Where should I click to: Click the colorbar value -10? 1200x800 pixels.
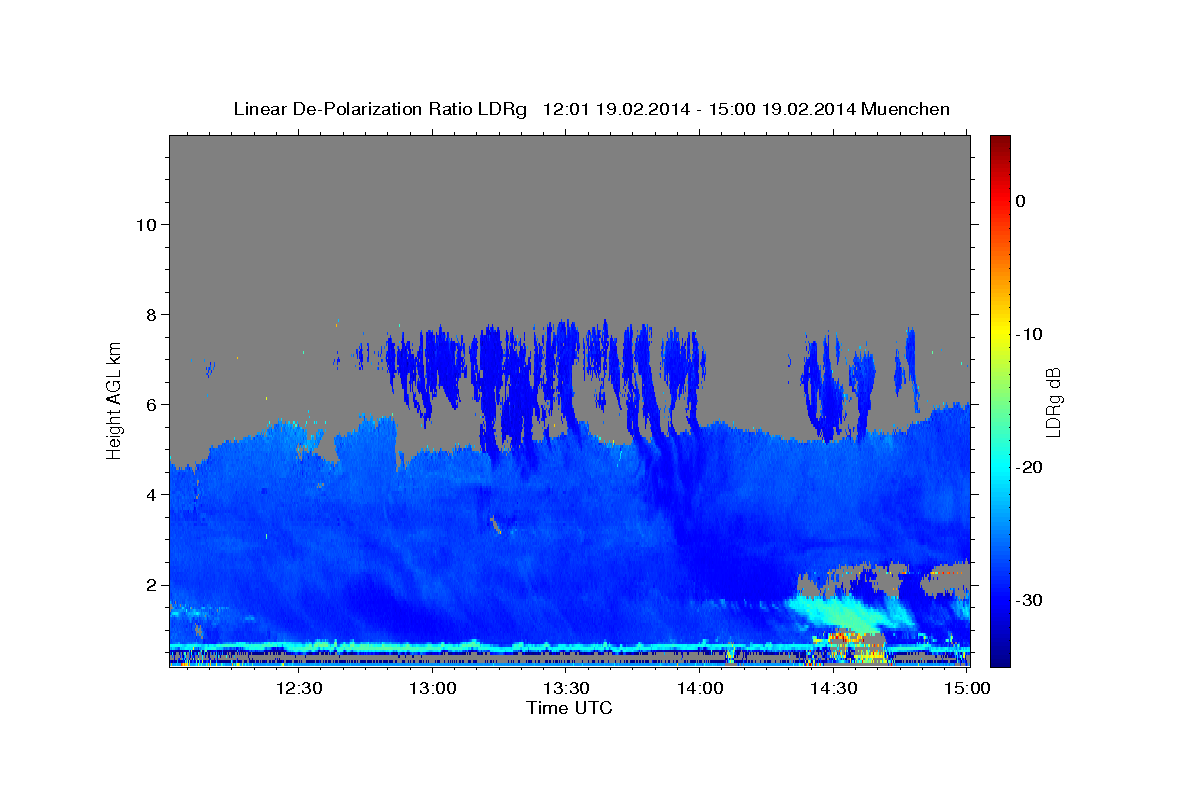pyautogui.click(x=1028, y=334)
